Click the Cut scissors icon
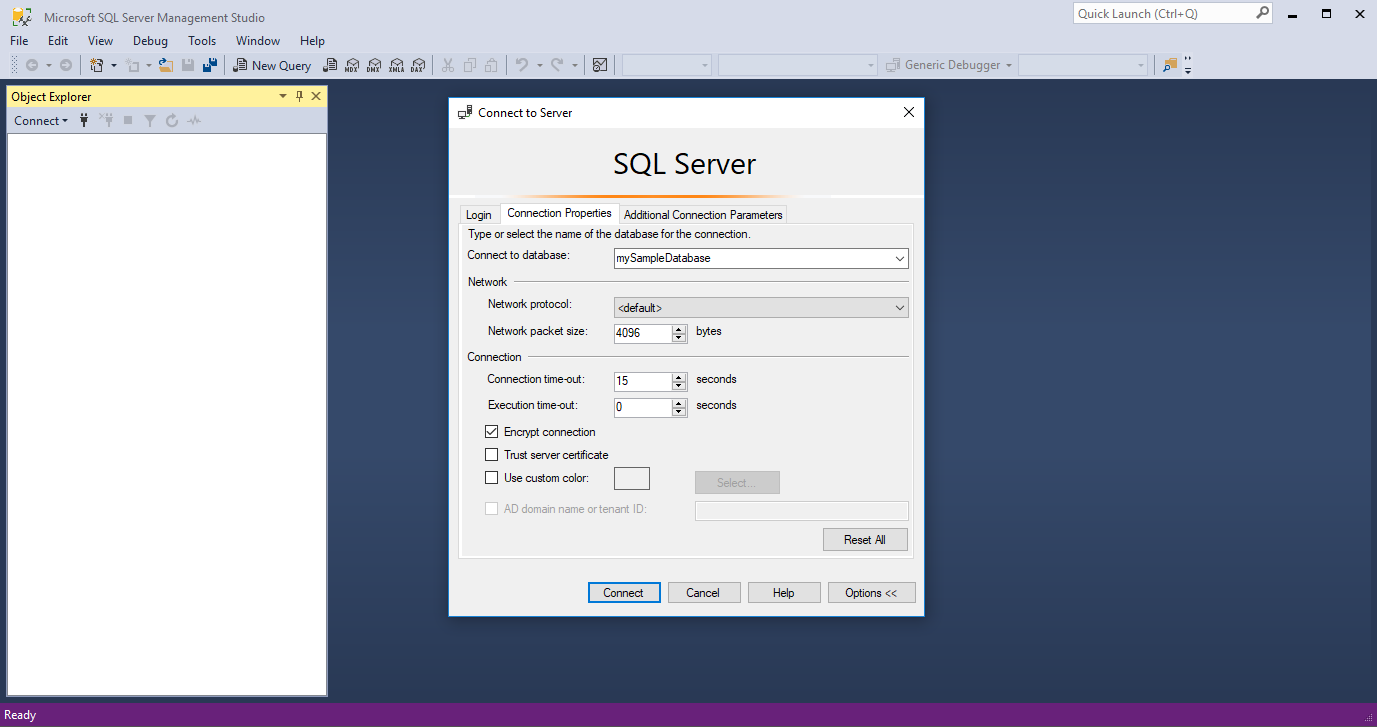 click(x=448, y=65)
